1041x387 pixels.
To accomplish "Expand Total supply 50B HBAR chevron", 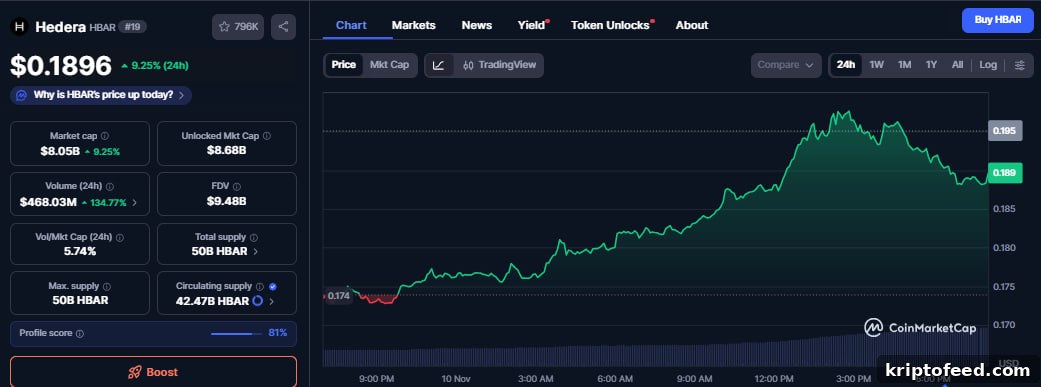I will pos(256,252).
